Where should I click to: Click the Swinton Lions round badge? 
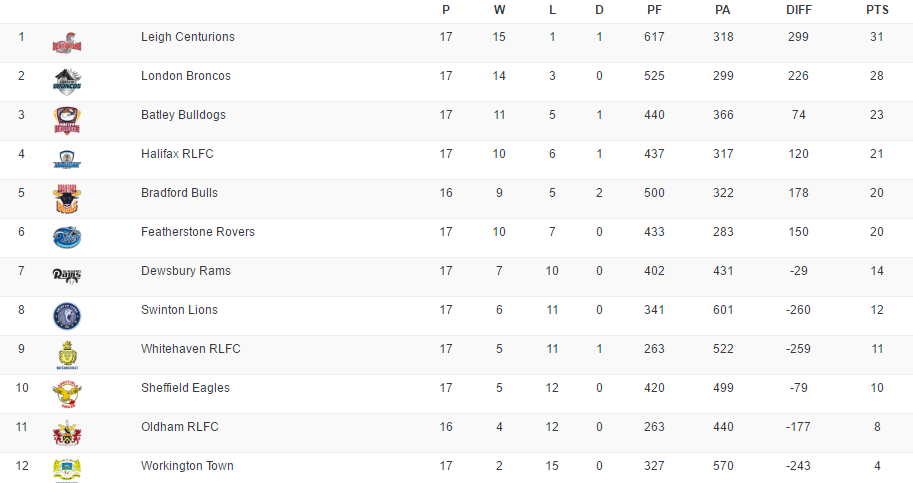pyautogui.click(x=67, y=316)
